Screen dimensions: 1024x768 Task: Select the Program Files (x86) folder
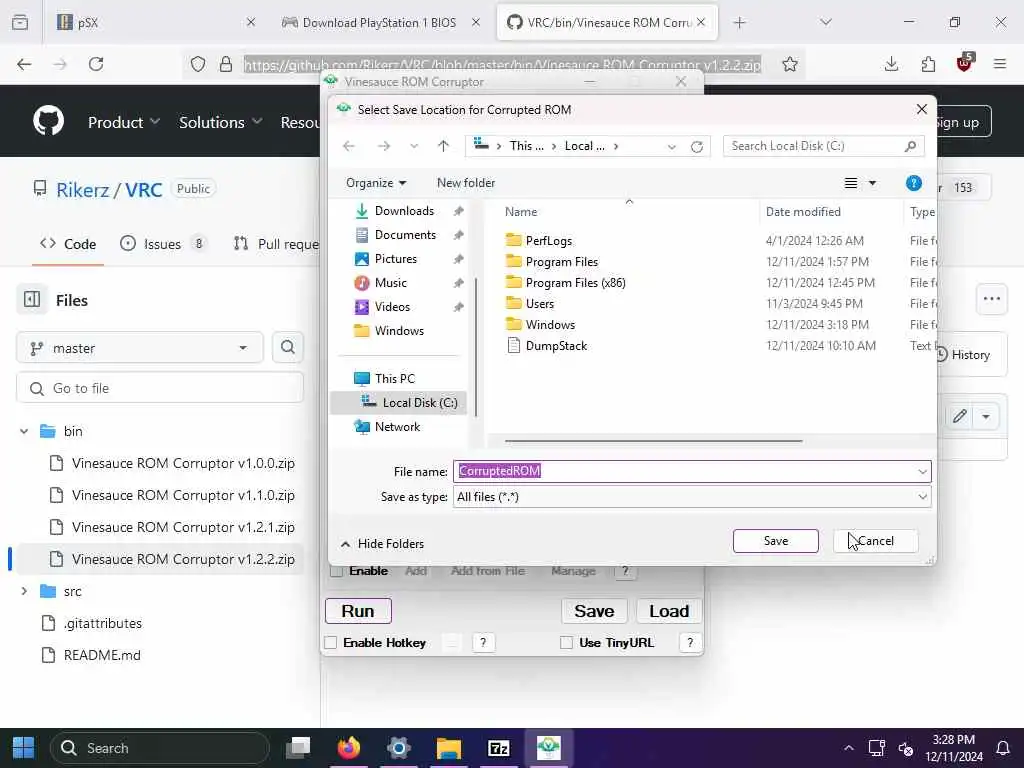tap(575, 283)
